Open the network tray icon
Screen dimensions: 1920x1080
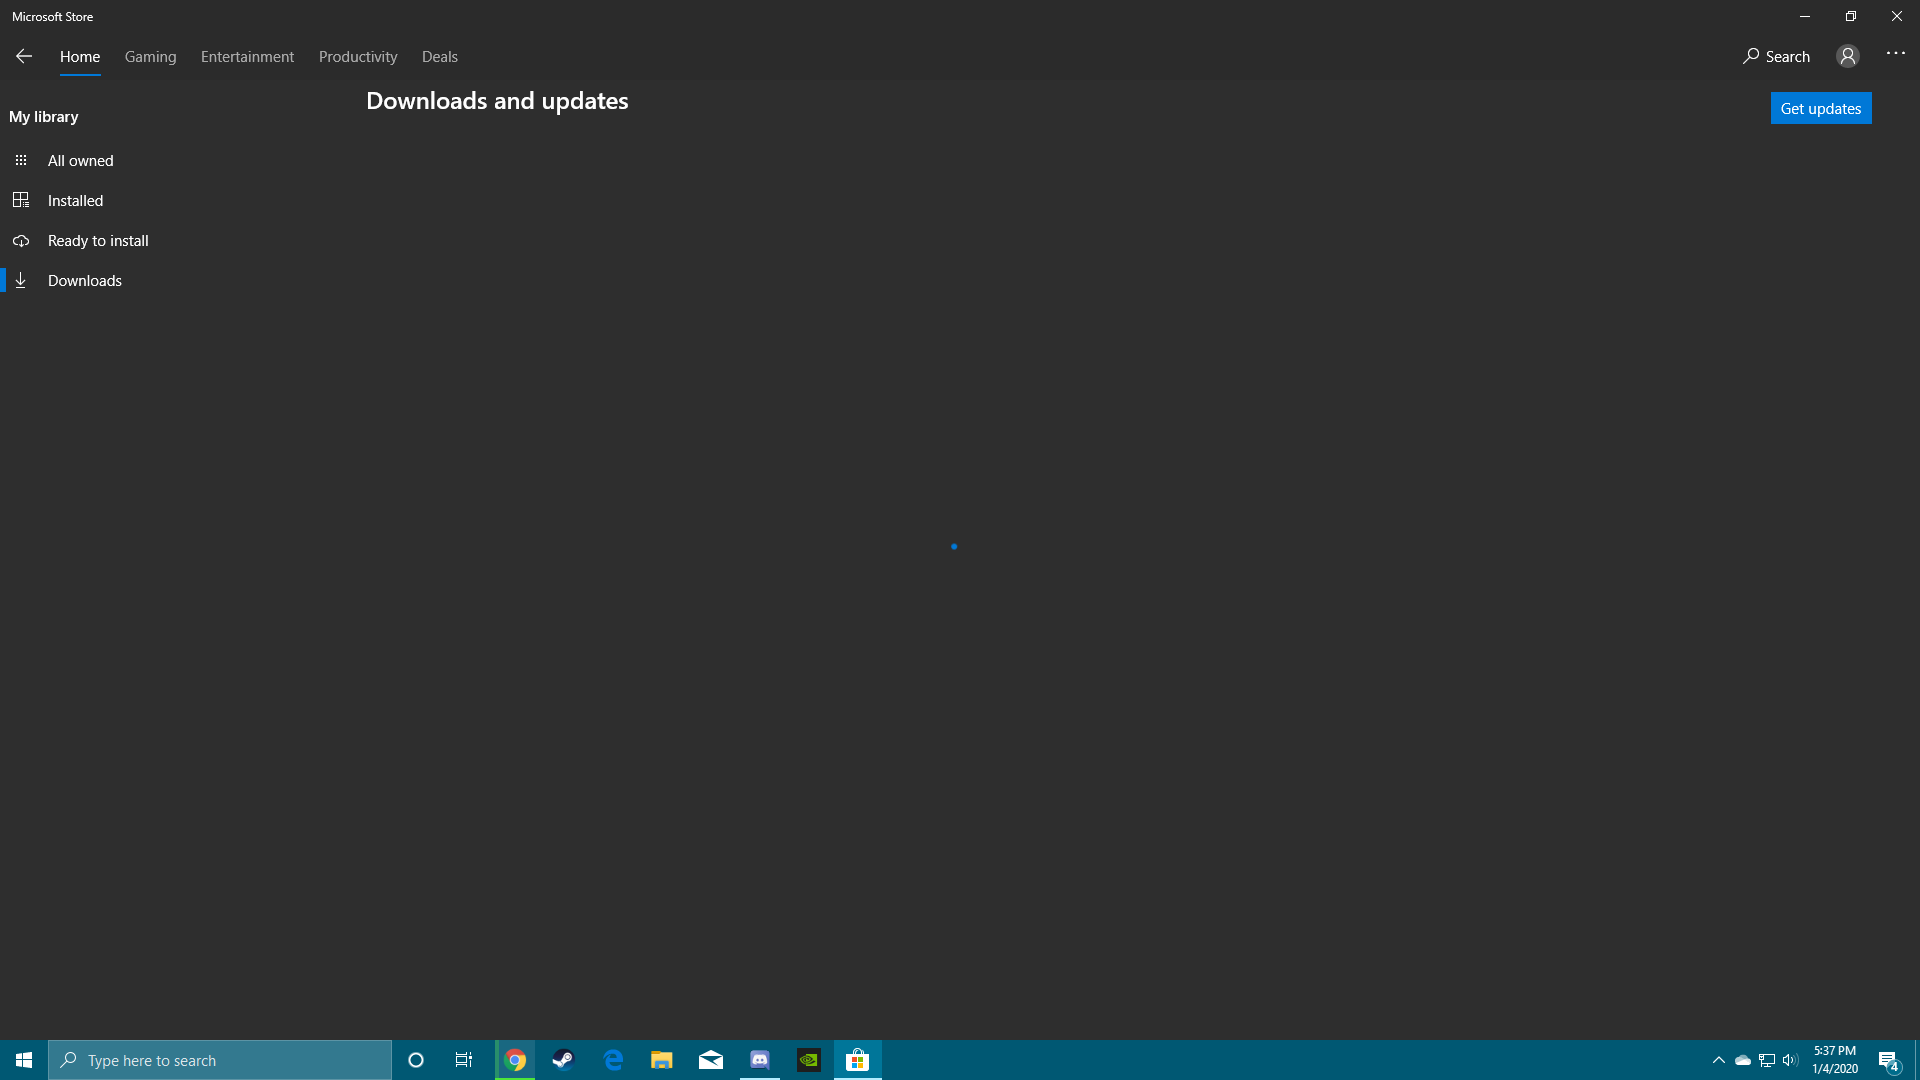[x=1767, y=1060]
